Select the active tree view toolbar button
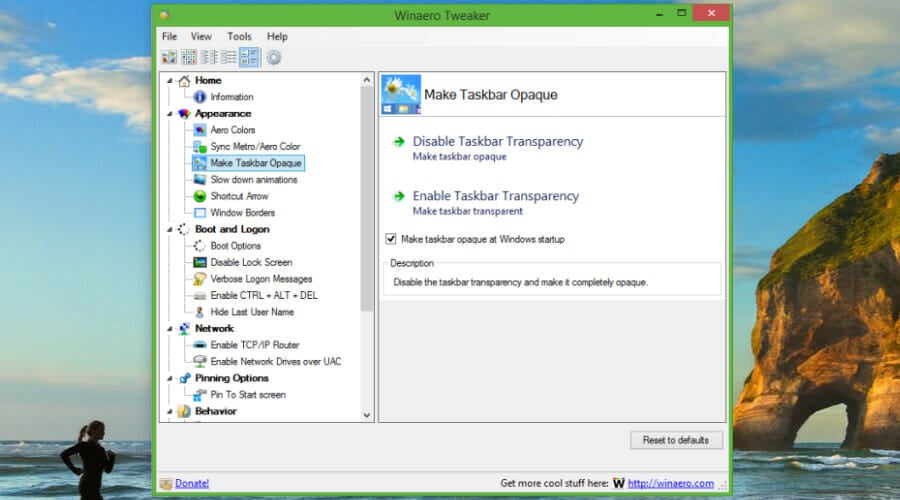This screenshot has width=900, height=500. [x=249, y=57]
